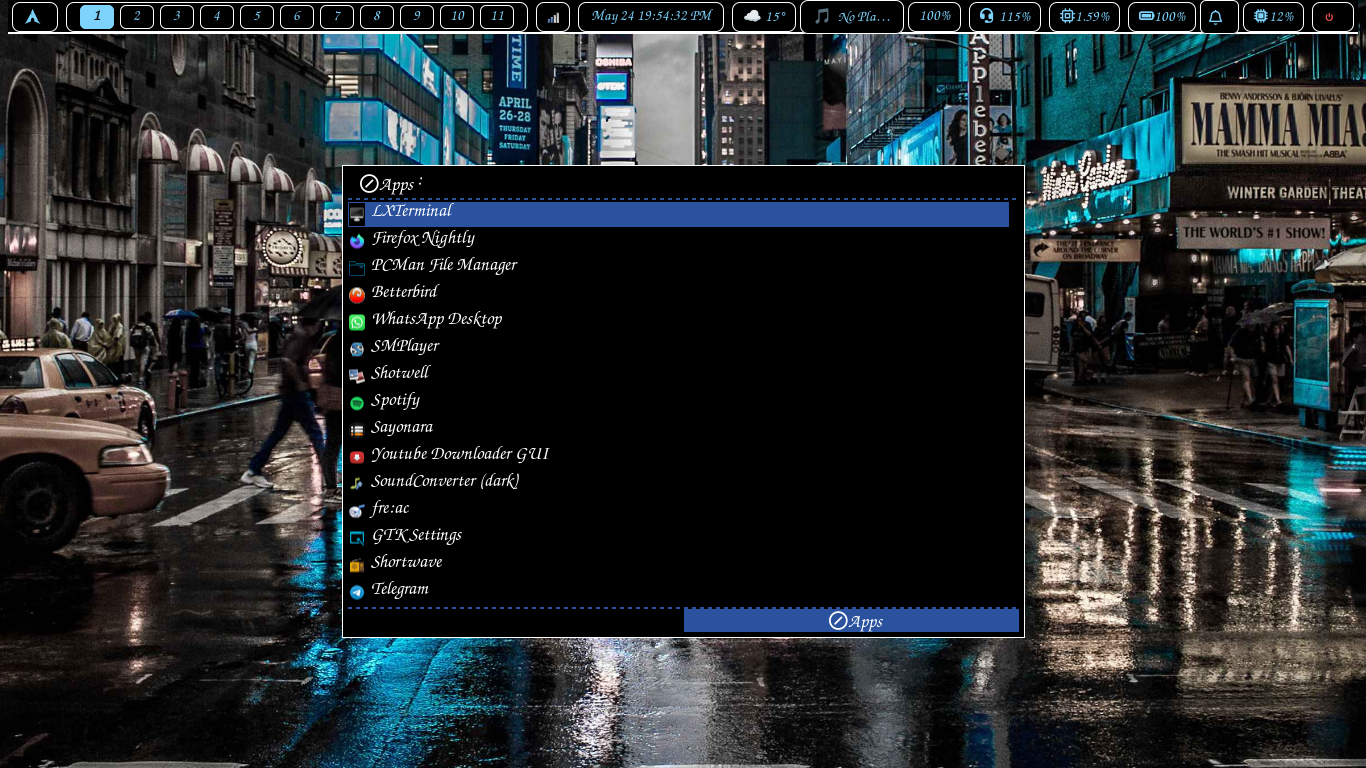Click the GTK Settings icon
The height and width of the screenshot is (768, 1366).
(357, 538)
